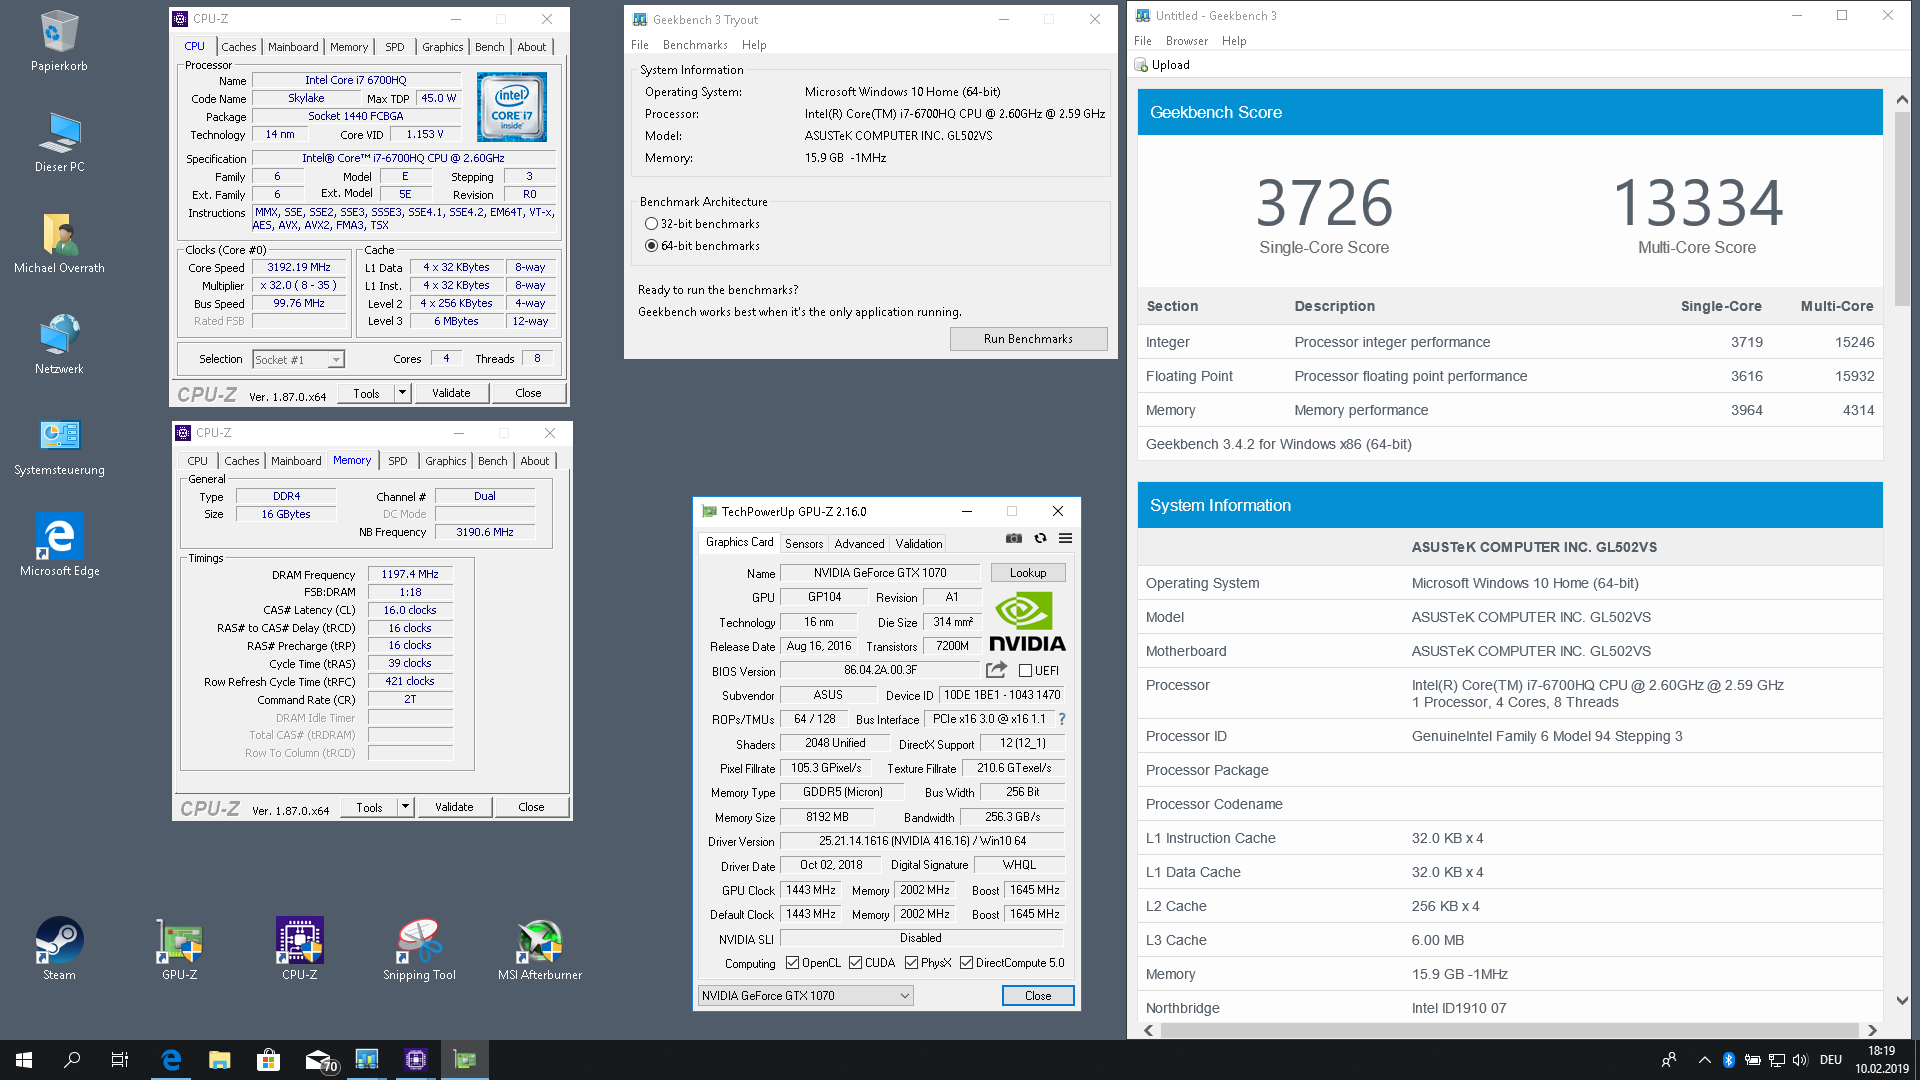Screen dimensions: 1920x1080
Task: Click the Upload icon in Geekbench 3
Action: [x=1141, y=65]
